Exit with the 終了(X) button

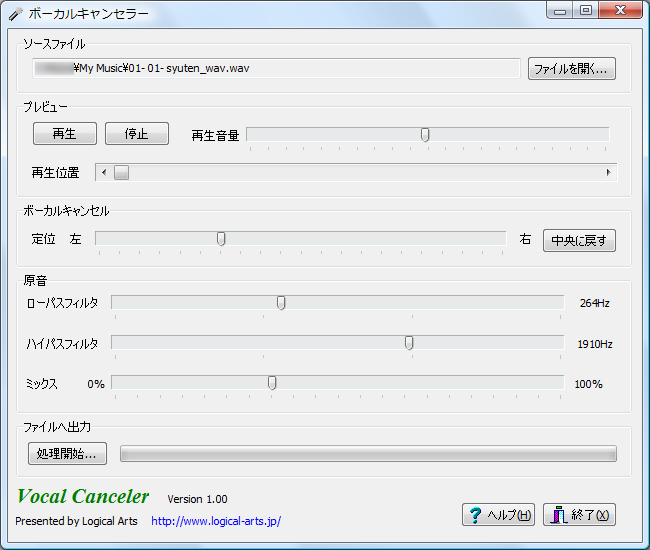(579, 515)
